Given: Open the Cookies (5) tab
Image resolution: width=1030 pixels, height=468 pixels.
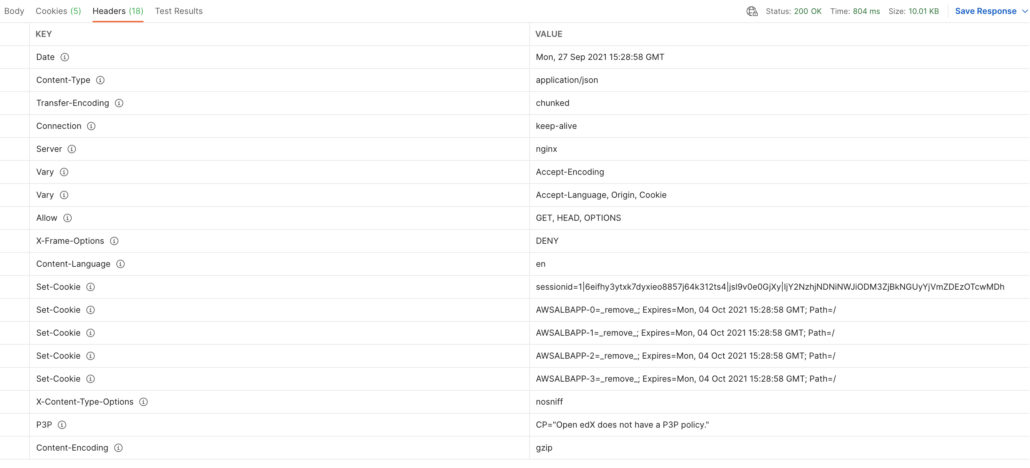Looking at the screenshot, I should (x=58, y=11).
